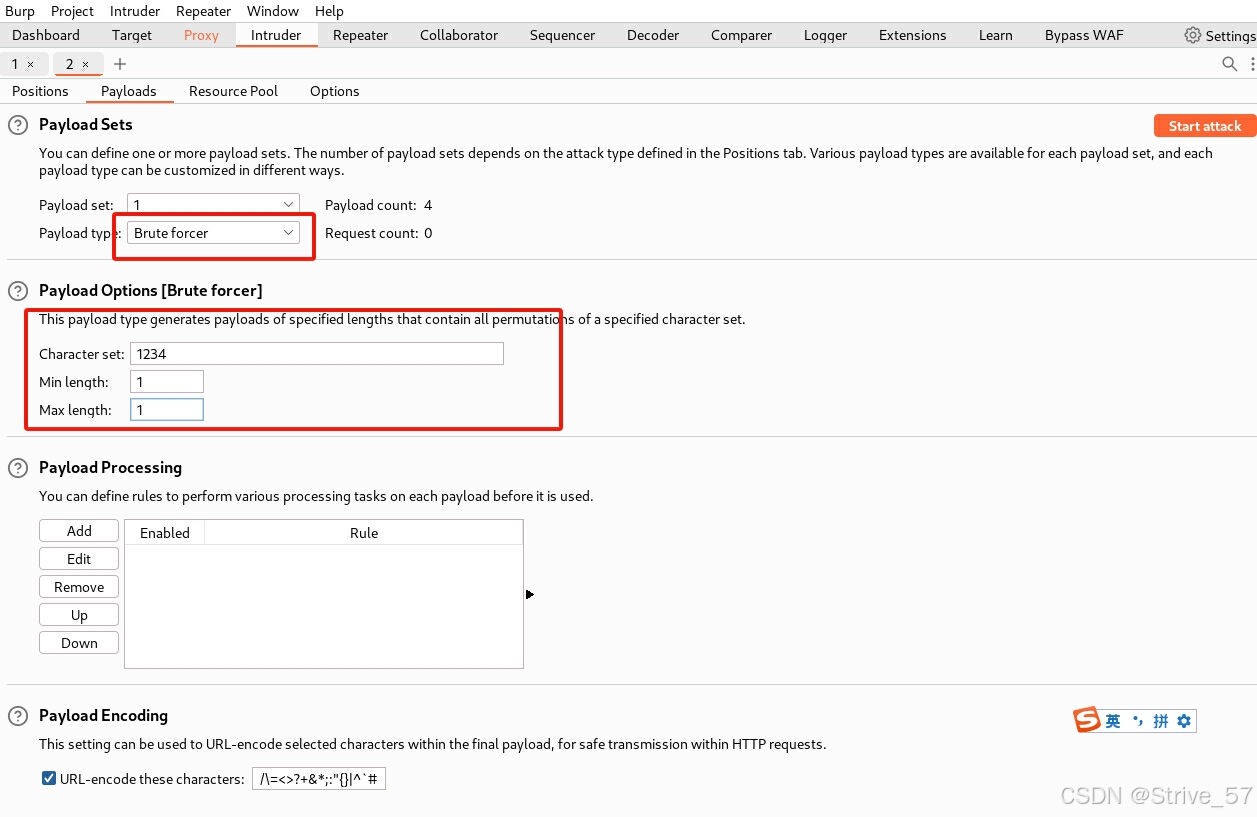The height and width of the screenshot is (817, 1257).
Task: Open Payload type Brute forcer dropdown
Action: (x=213, y=232)
